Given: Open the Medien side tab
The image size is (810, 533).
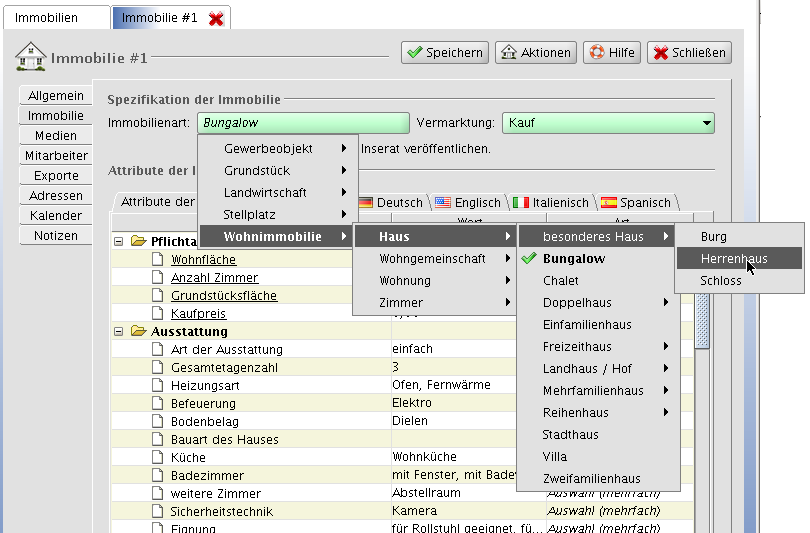Looking at the screenshot, I should click(x=55, y=136).
